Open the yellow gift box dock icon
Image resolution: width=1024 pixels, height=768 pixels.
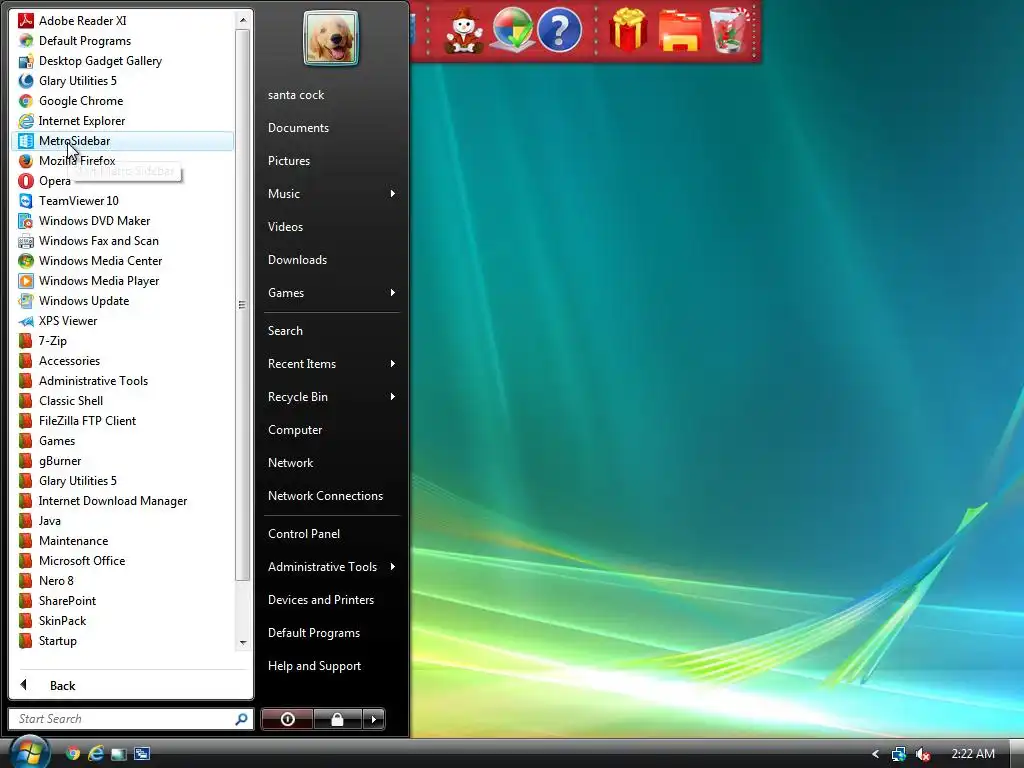[628, 29]
